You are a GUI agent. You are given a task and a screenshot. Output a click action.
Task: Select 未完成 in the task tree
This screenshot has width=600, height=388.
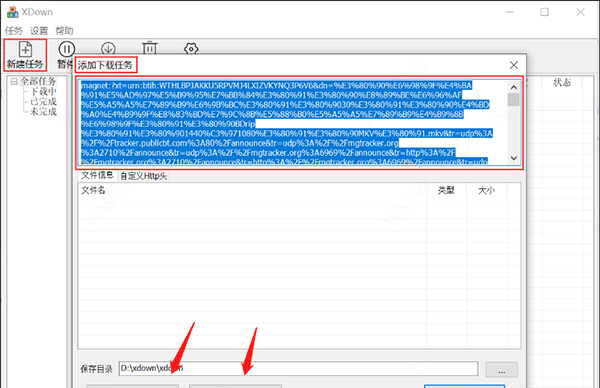pos(43,111)
